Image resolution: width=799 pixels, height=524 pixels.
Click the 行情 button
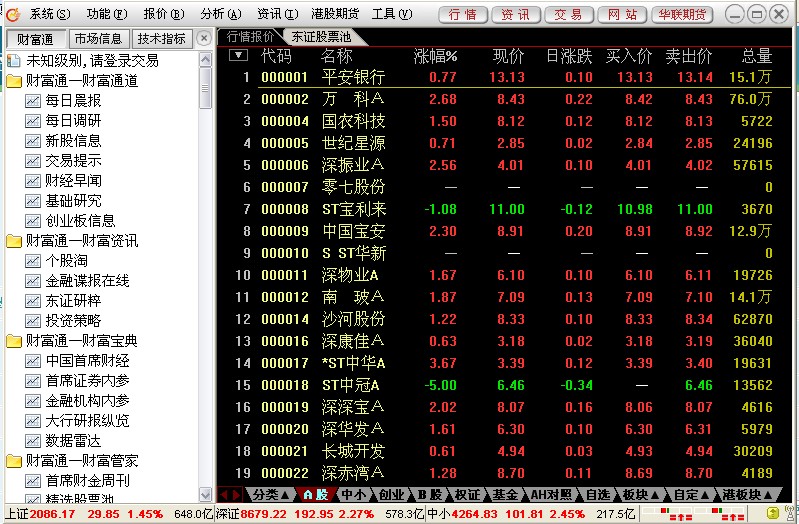click(463, 15)
